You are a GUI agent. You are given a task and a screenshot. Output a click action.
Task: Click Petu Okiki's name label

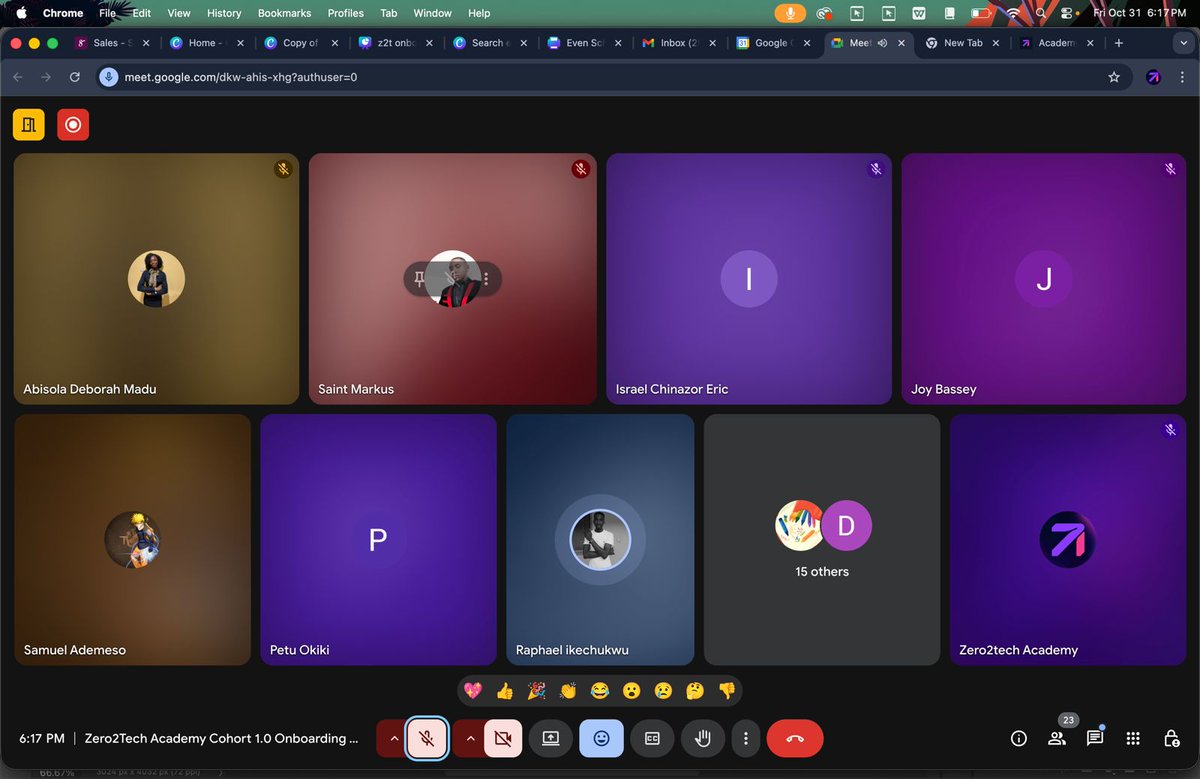(300, 650)
